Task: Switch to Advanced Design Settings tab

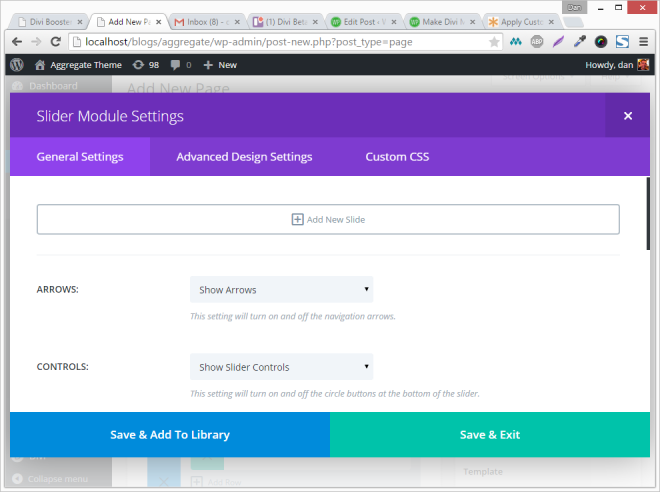Action: (244, 157)
